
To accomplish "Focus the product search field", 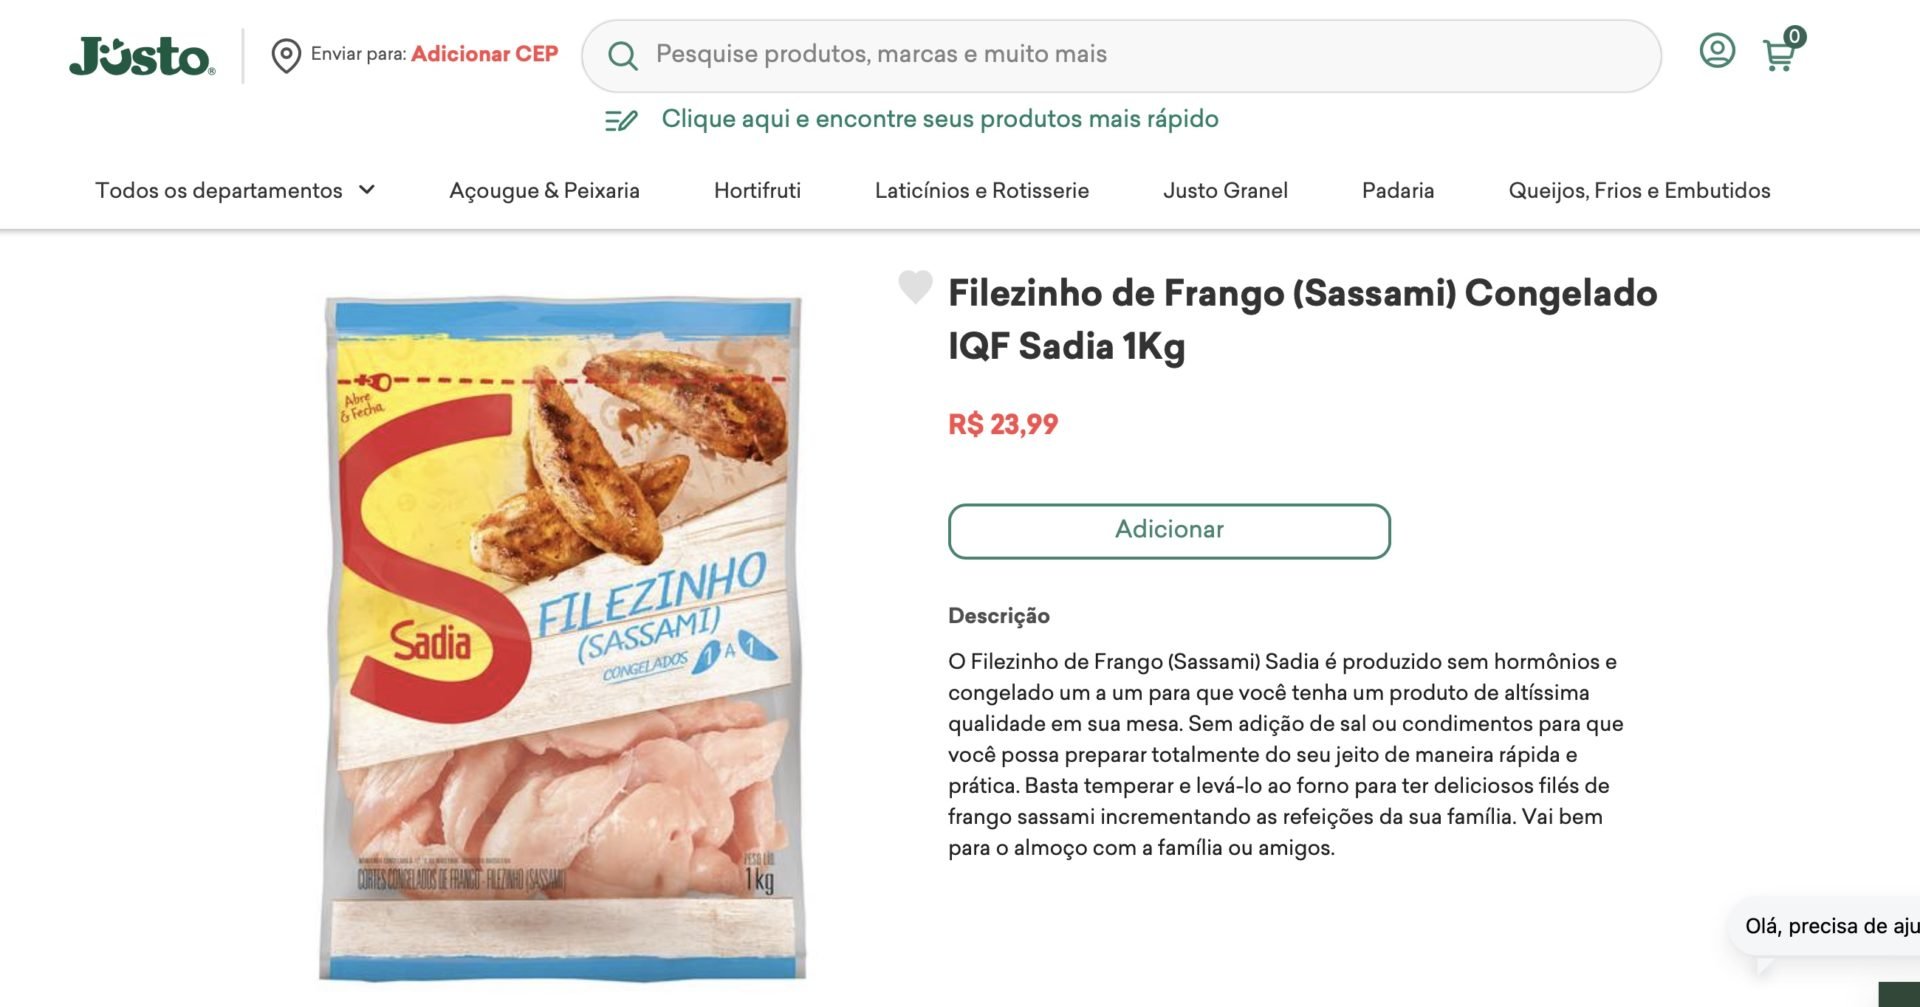I will [x=1121, y=55].
